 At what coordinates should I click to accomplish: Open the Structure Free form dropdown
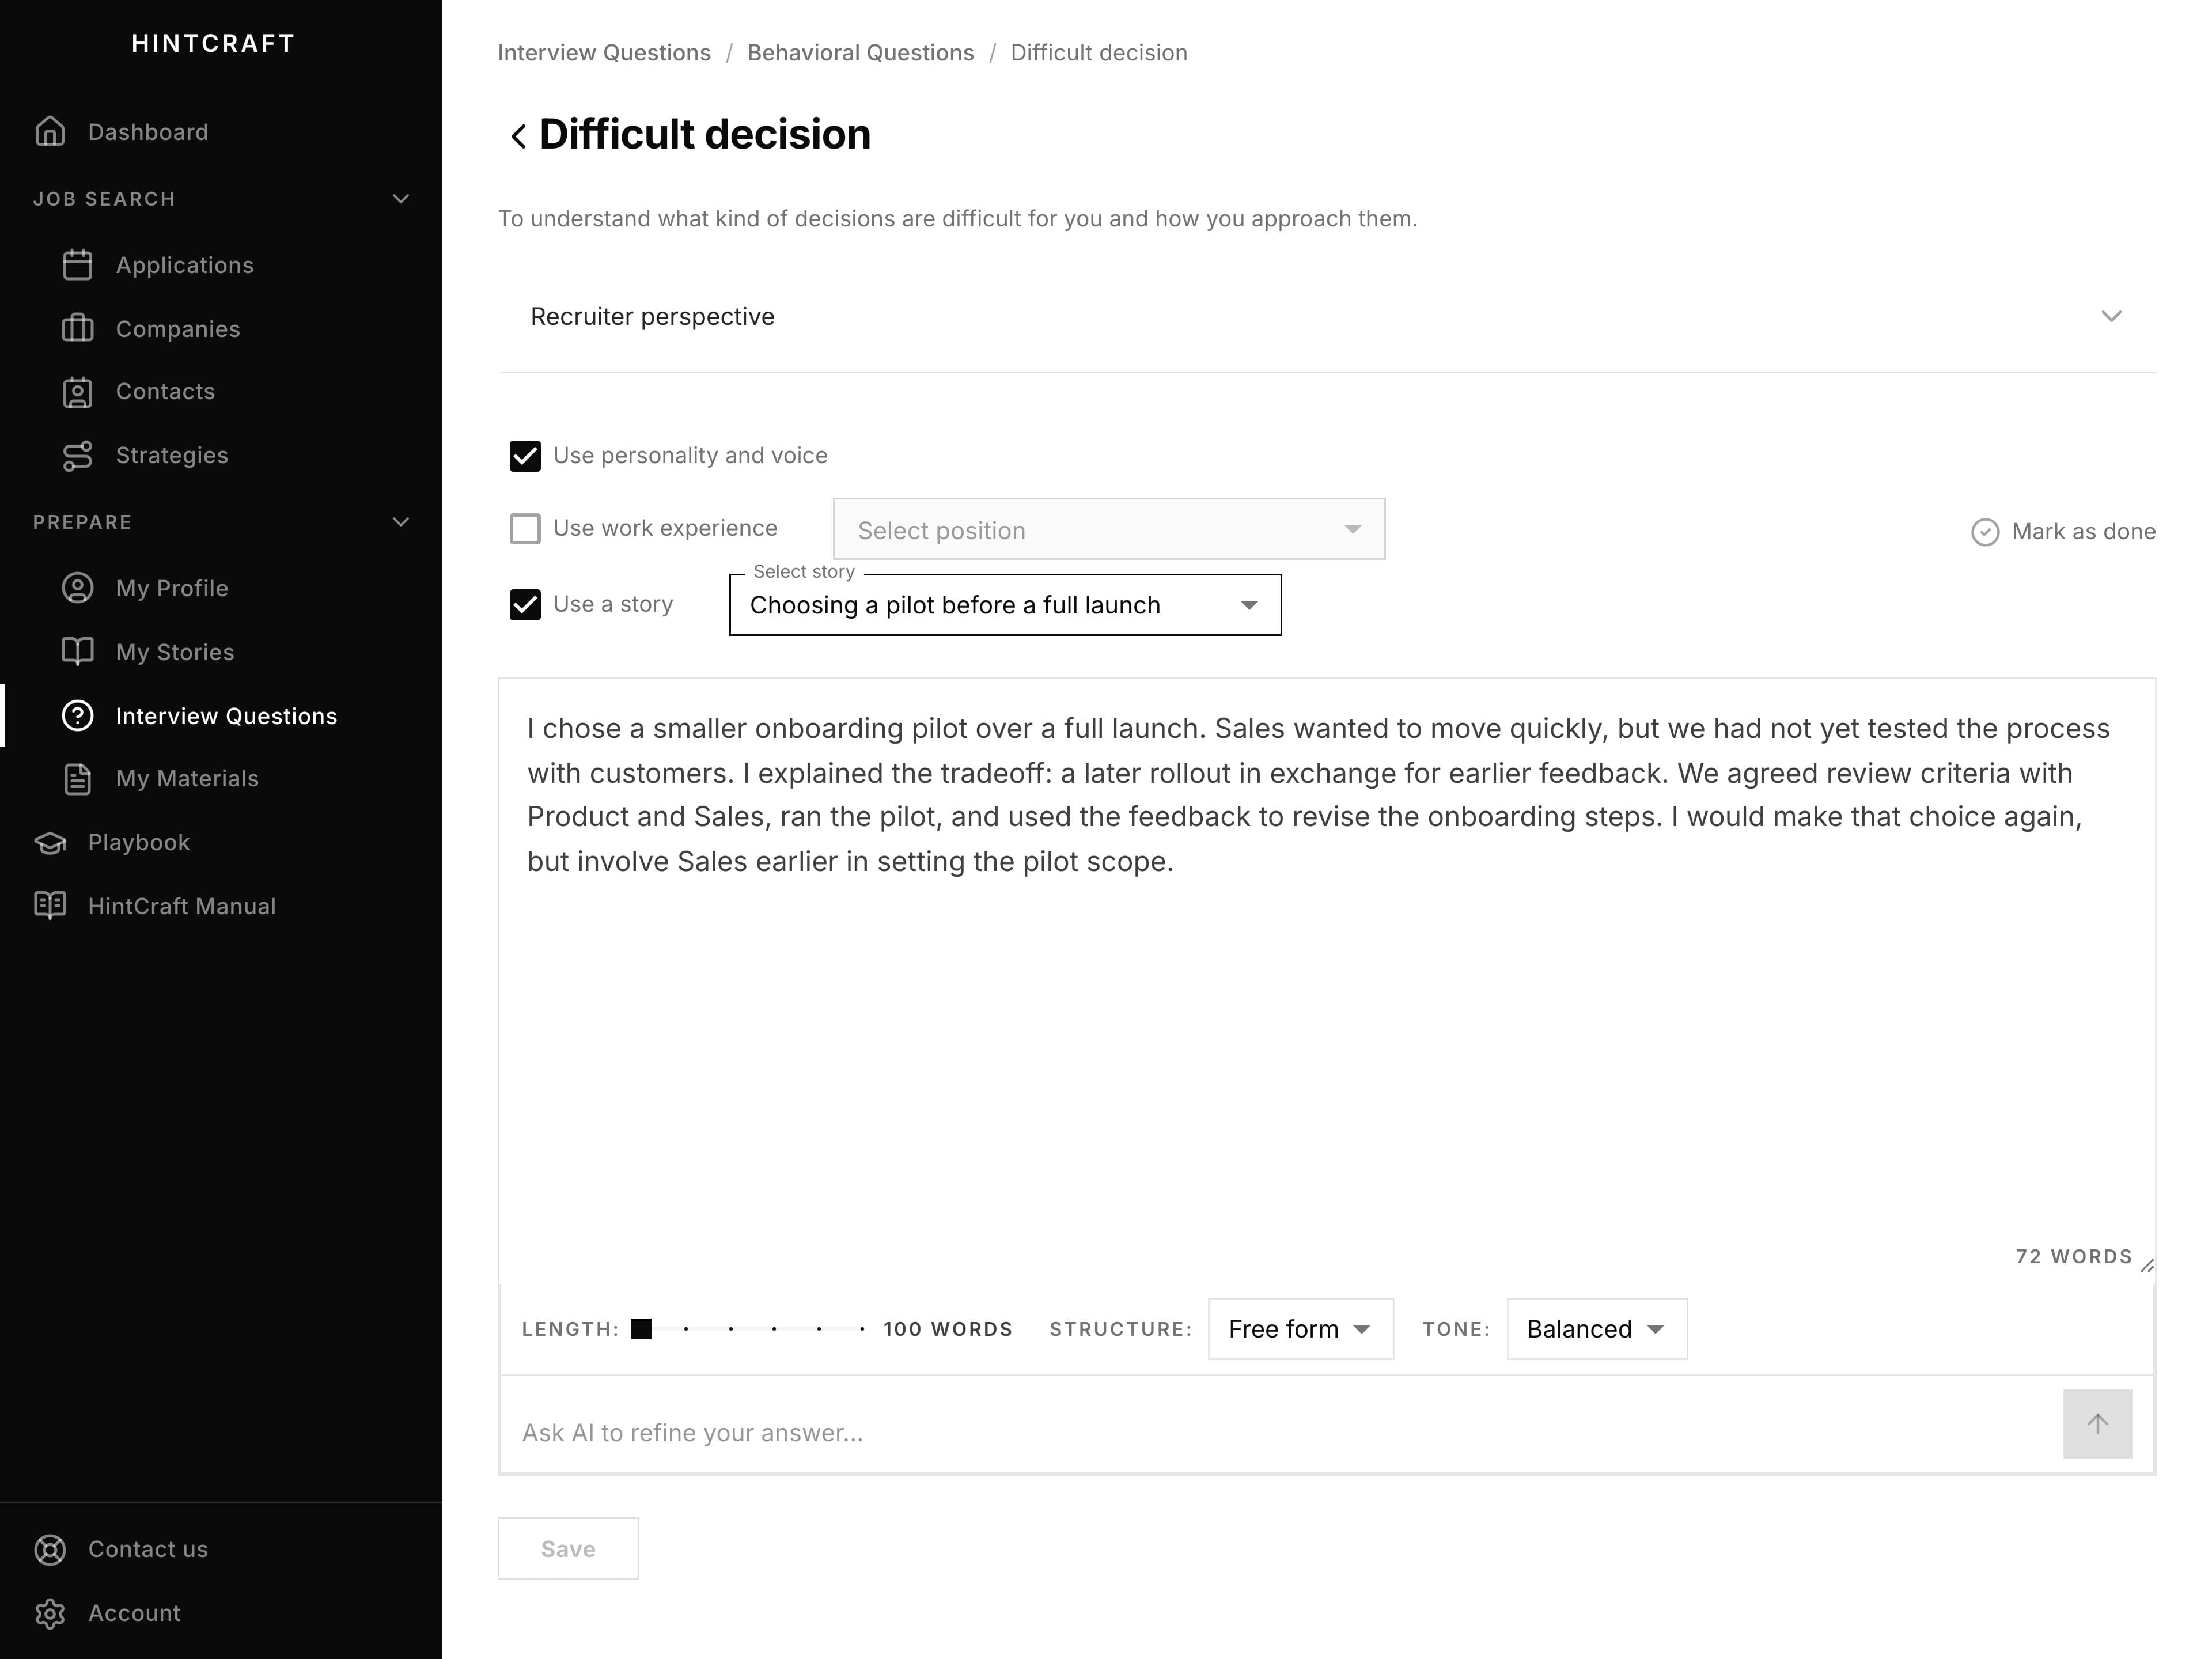[1300, 1329]
